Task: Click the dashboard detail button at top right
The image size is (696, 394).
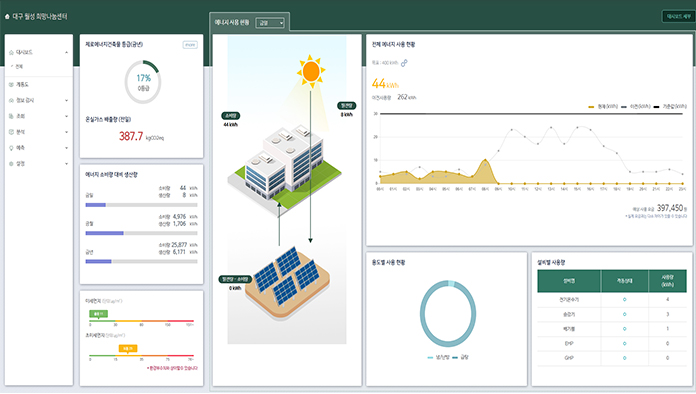Action: 678,16
